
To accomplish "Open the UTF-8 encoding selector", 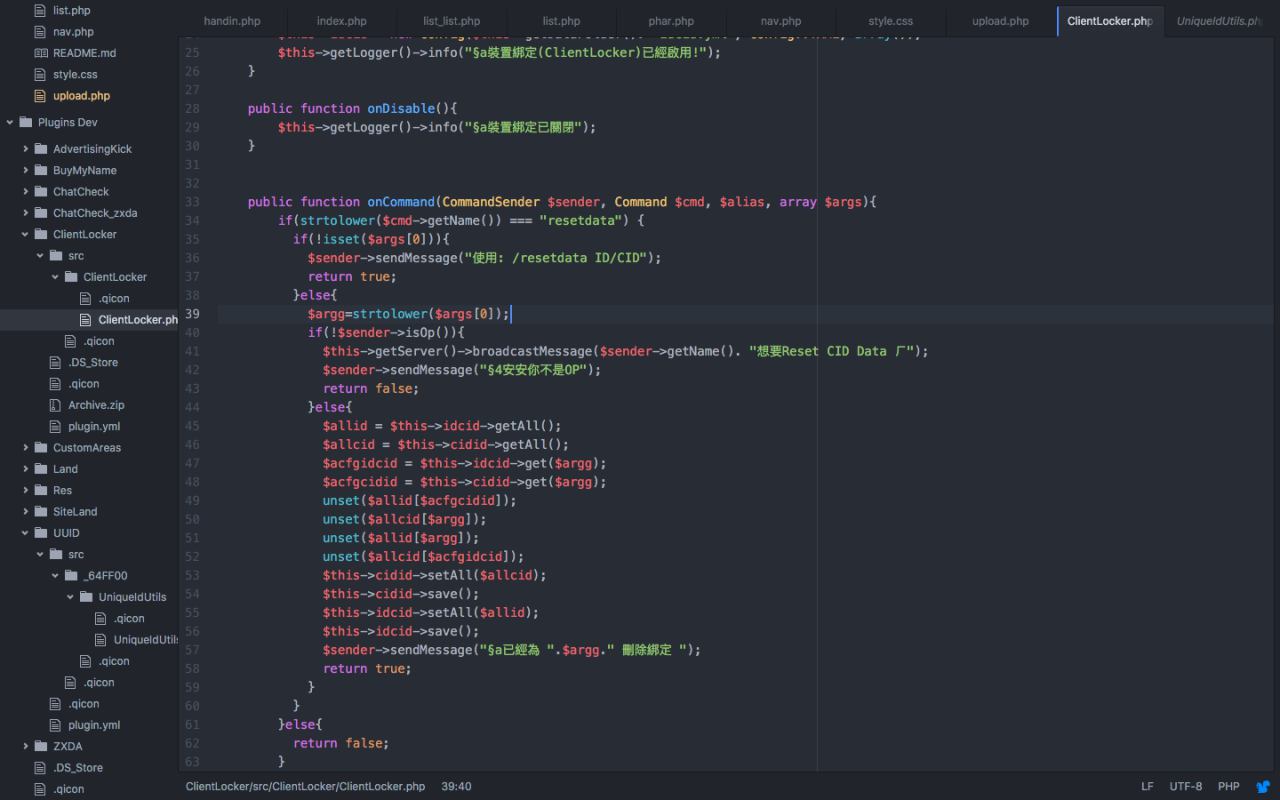I will [x=1186, y=787].
